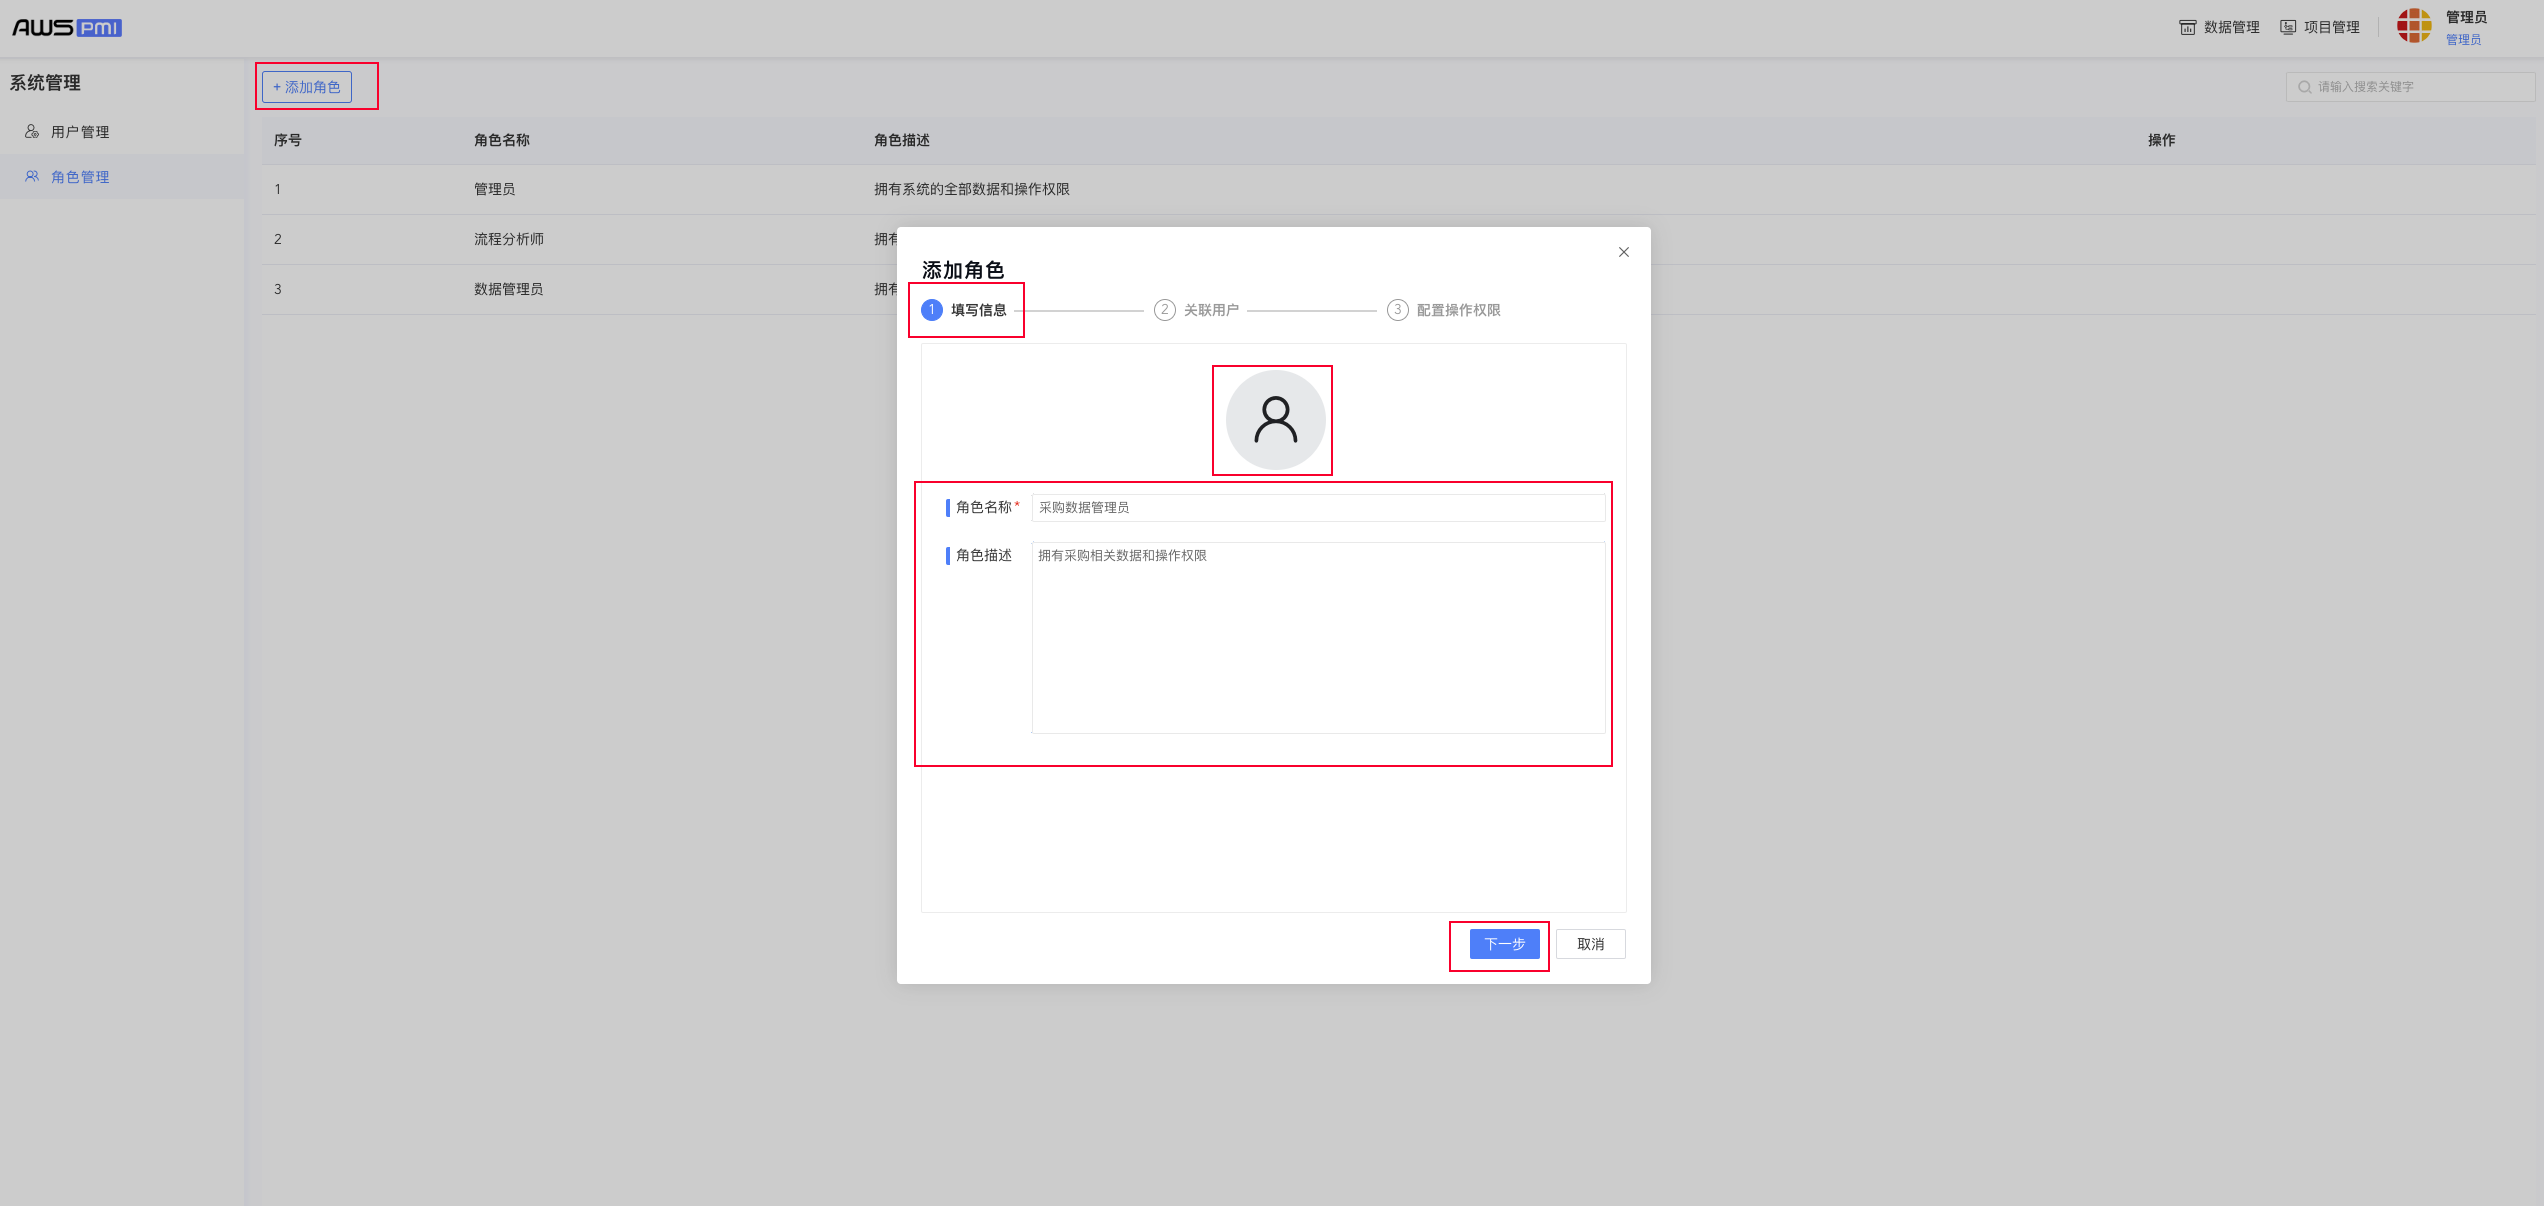
Task: Click the 用户管理 sidebar icon
Action: [32, 131]
